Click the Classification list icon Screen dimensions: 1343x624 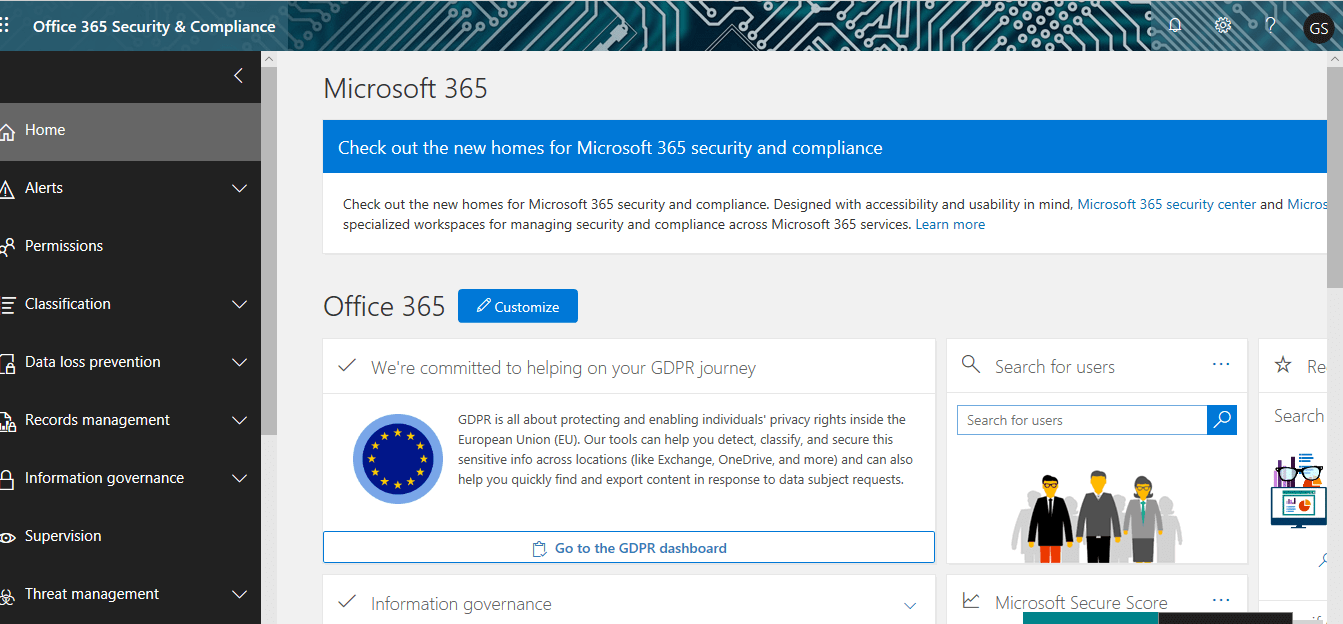click(7, 305)
